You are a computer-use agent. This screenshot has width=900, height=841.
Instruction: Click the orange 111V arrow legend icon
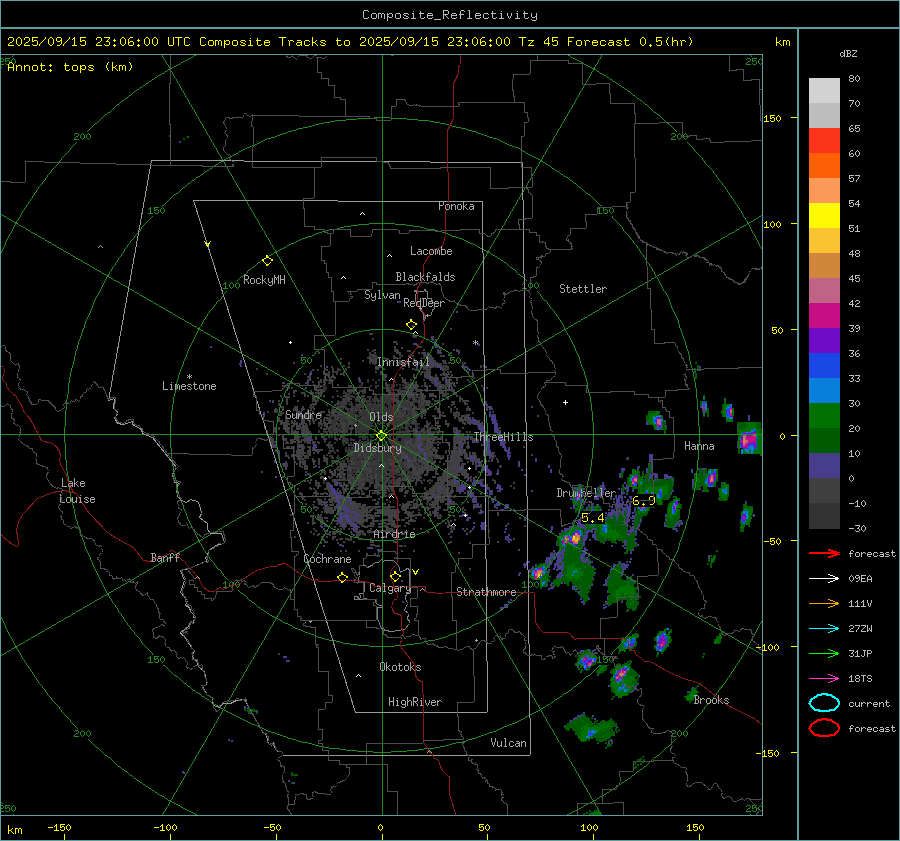pos(824,603)
